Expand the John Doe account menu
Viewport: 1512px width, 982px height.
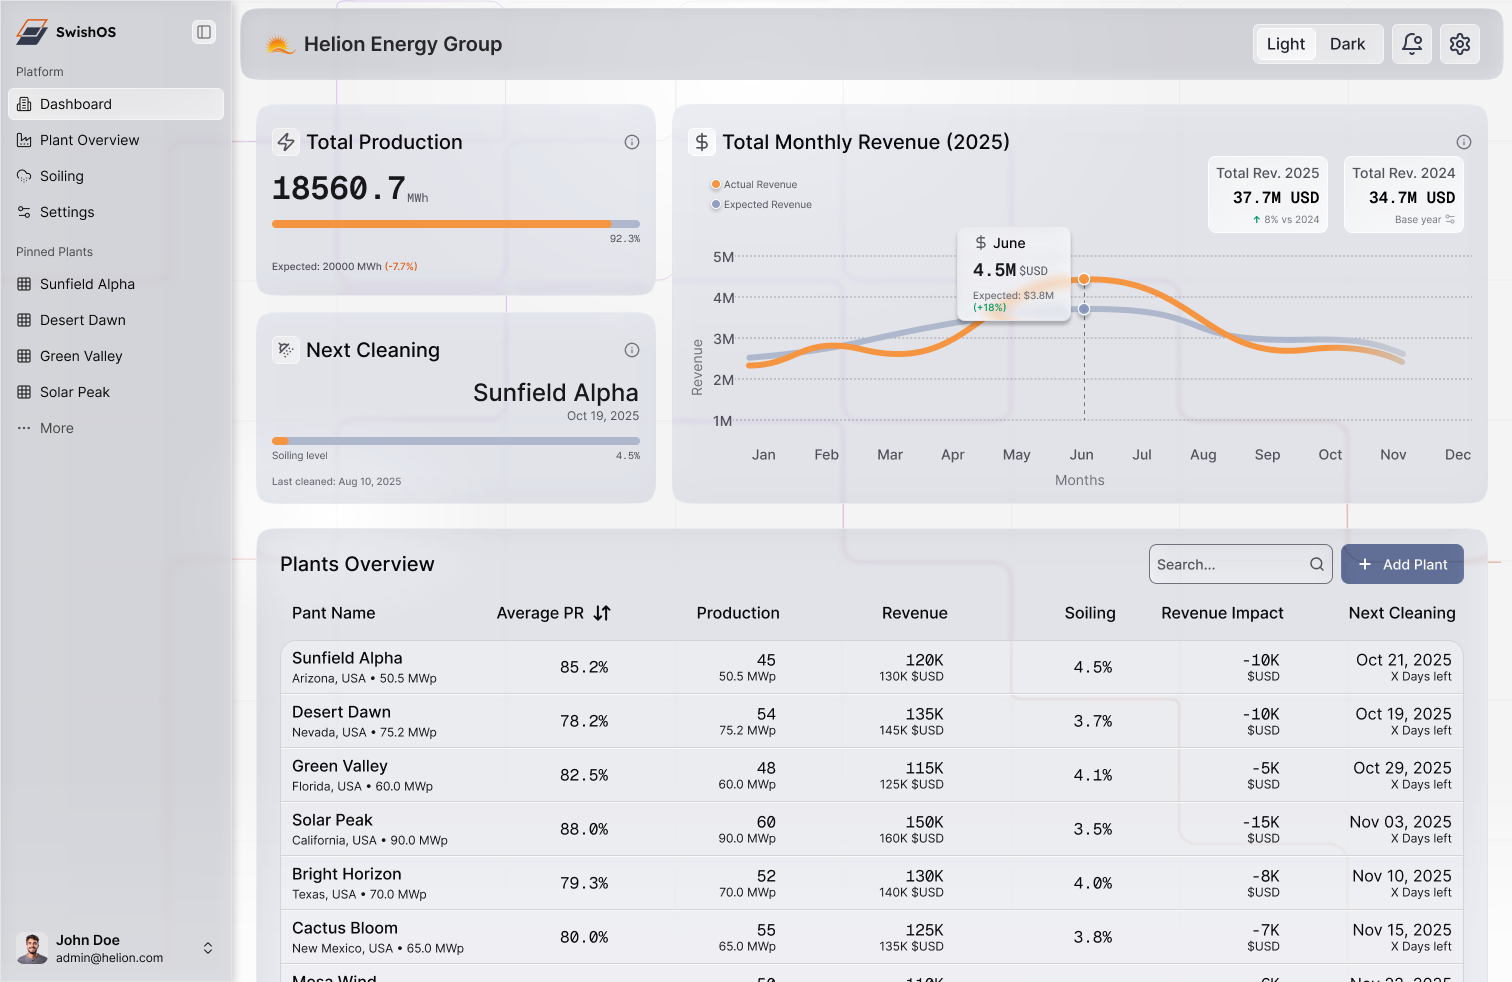208,948
